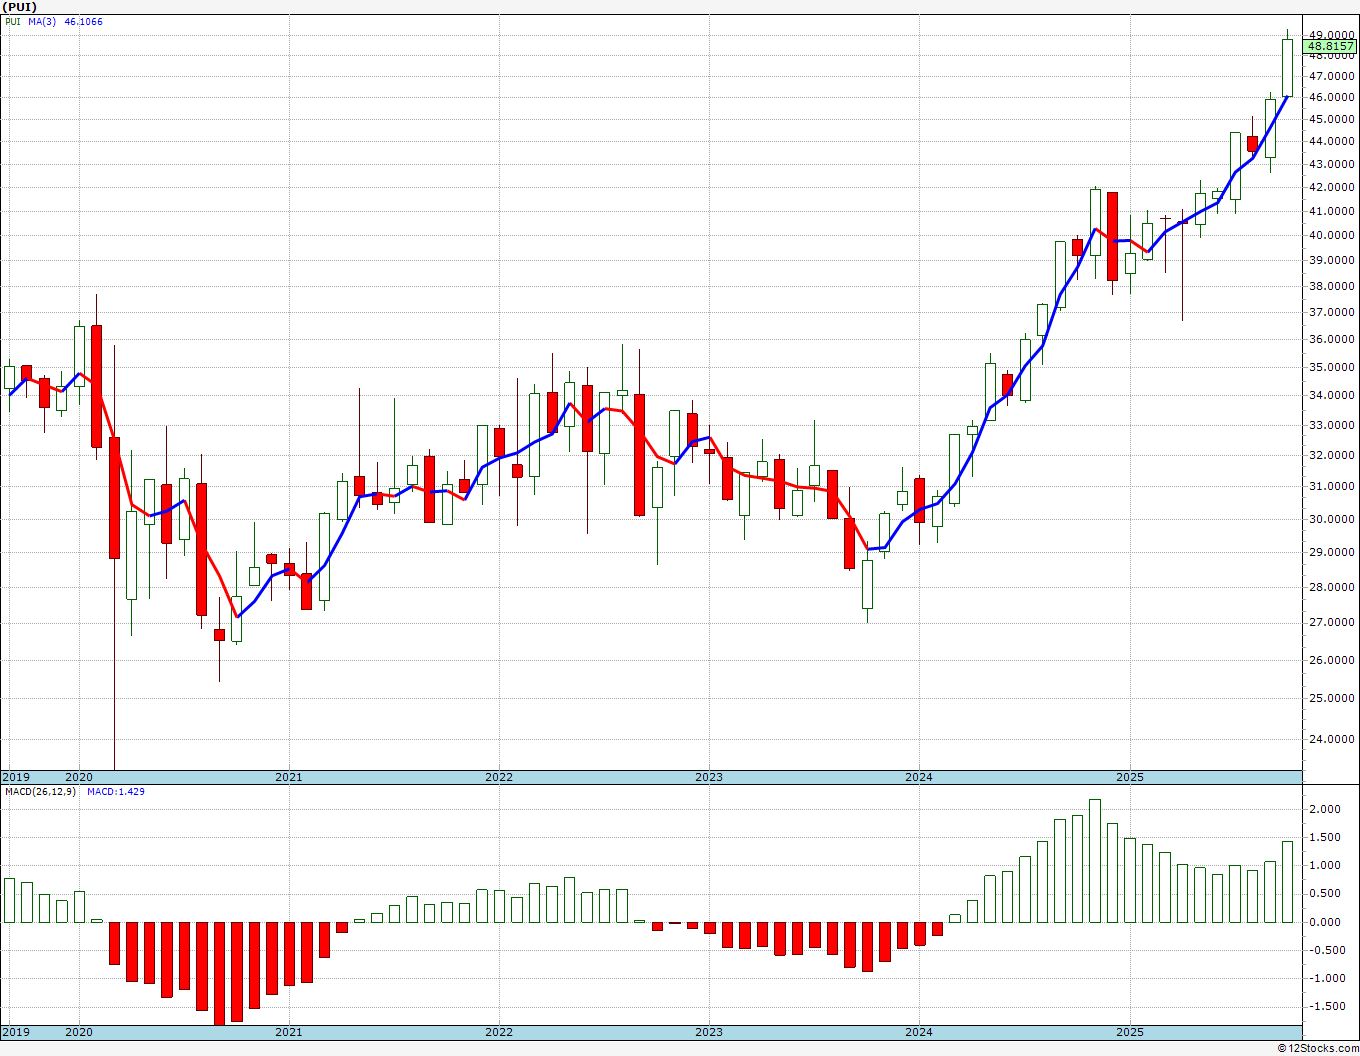Click the 41.0000 price axis label
This screenshot has height=1056, width=1360.
1331,211
